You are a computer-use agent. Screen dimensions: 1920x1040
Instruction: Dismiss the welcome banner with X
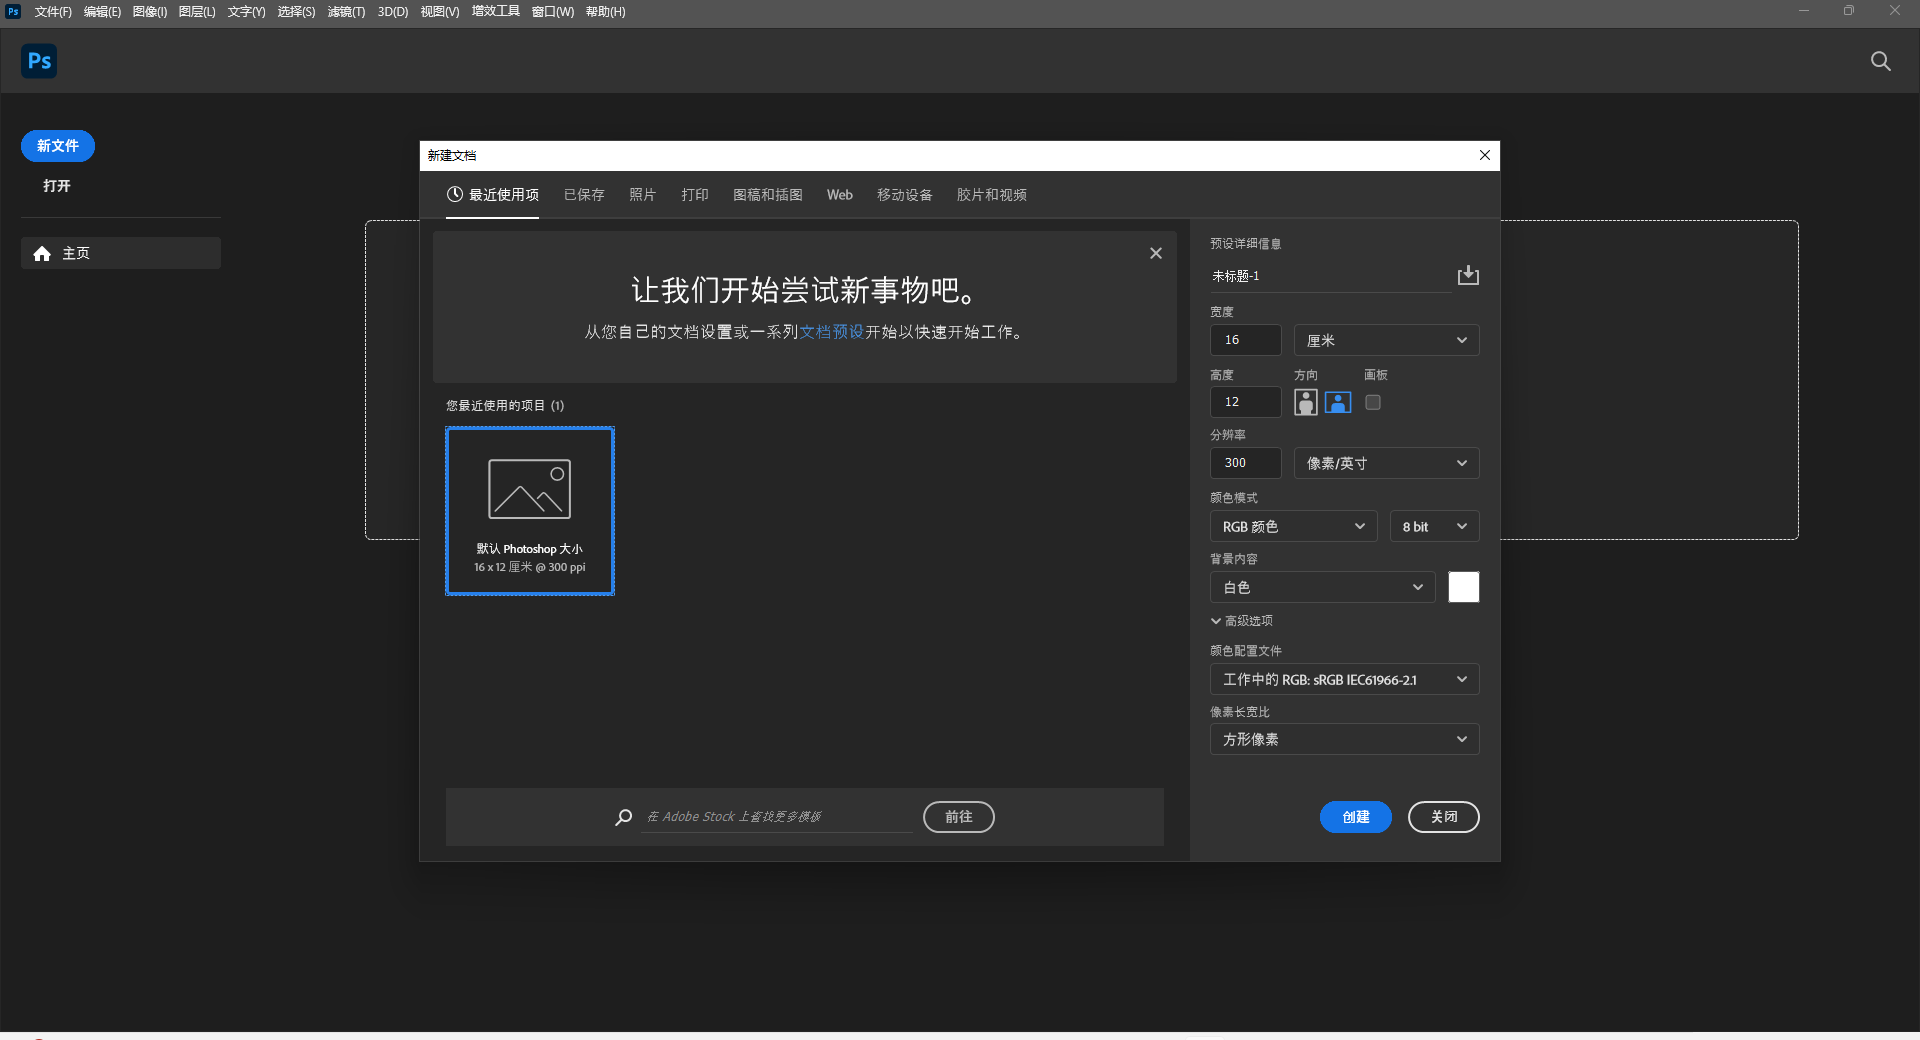point(1155,253)
